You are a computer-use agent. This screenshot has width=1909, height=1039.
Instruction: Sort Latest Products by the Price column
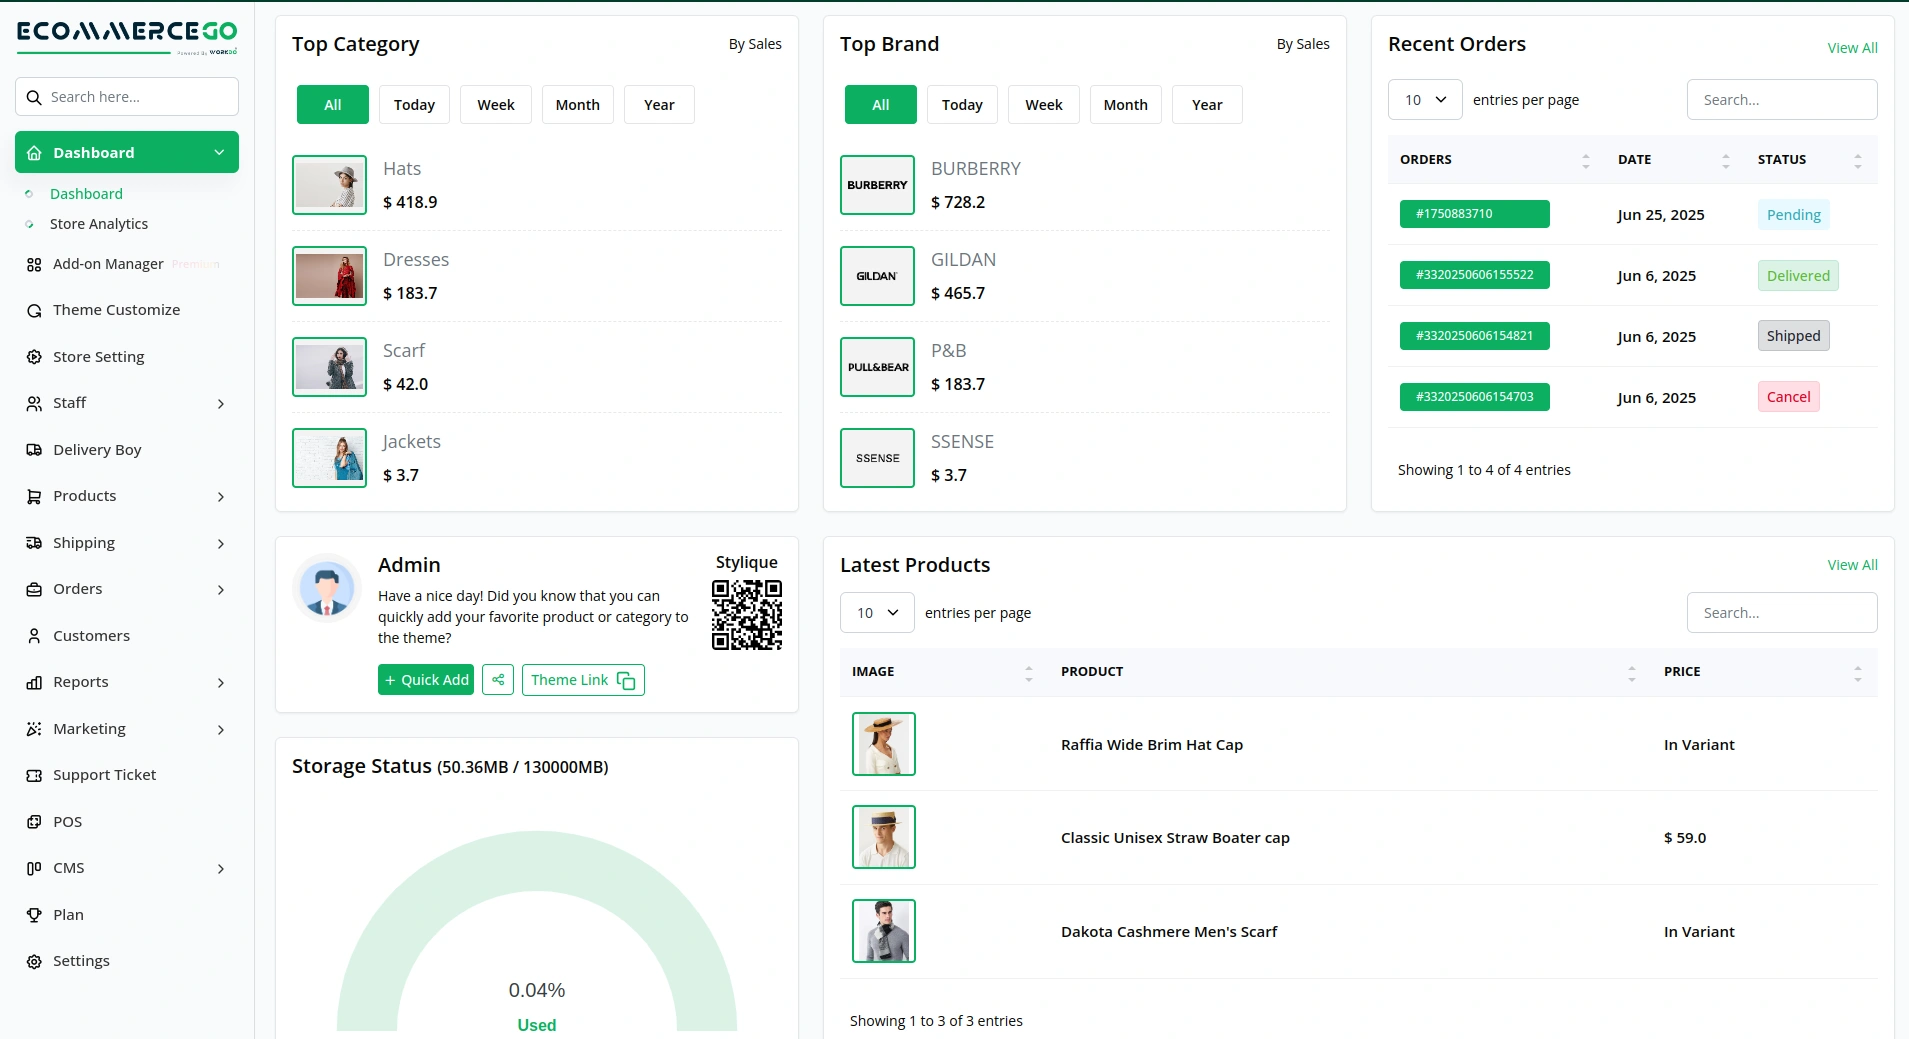(1760, 672)
